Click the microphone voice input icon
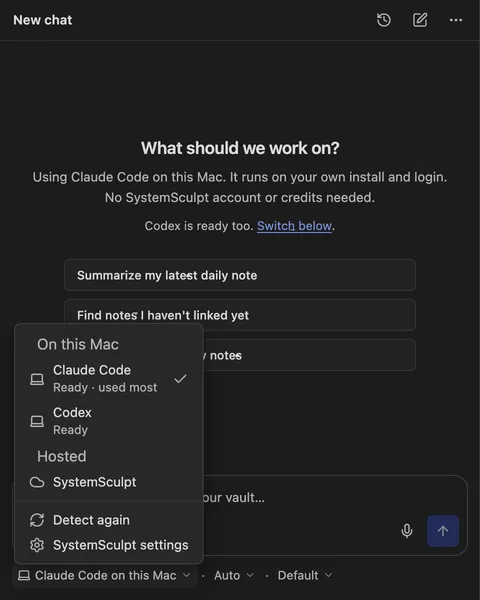The width and height of the screenshot is (480, 600). (x=407, y=531)
